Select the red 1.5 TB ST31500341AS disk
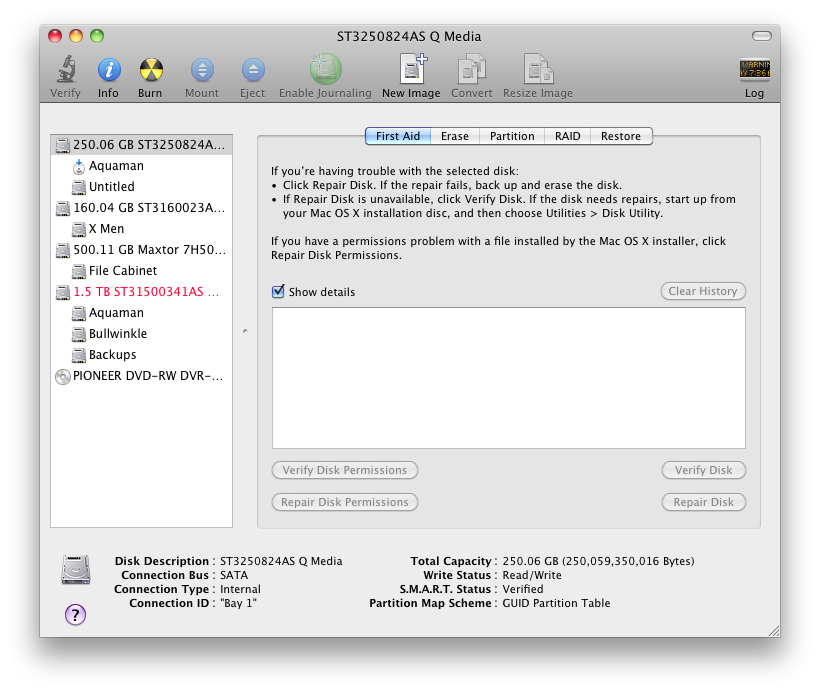 click(142, 291)
